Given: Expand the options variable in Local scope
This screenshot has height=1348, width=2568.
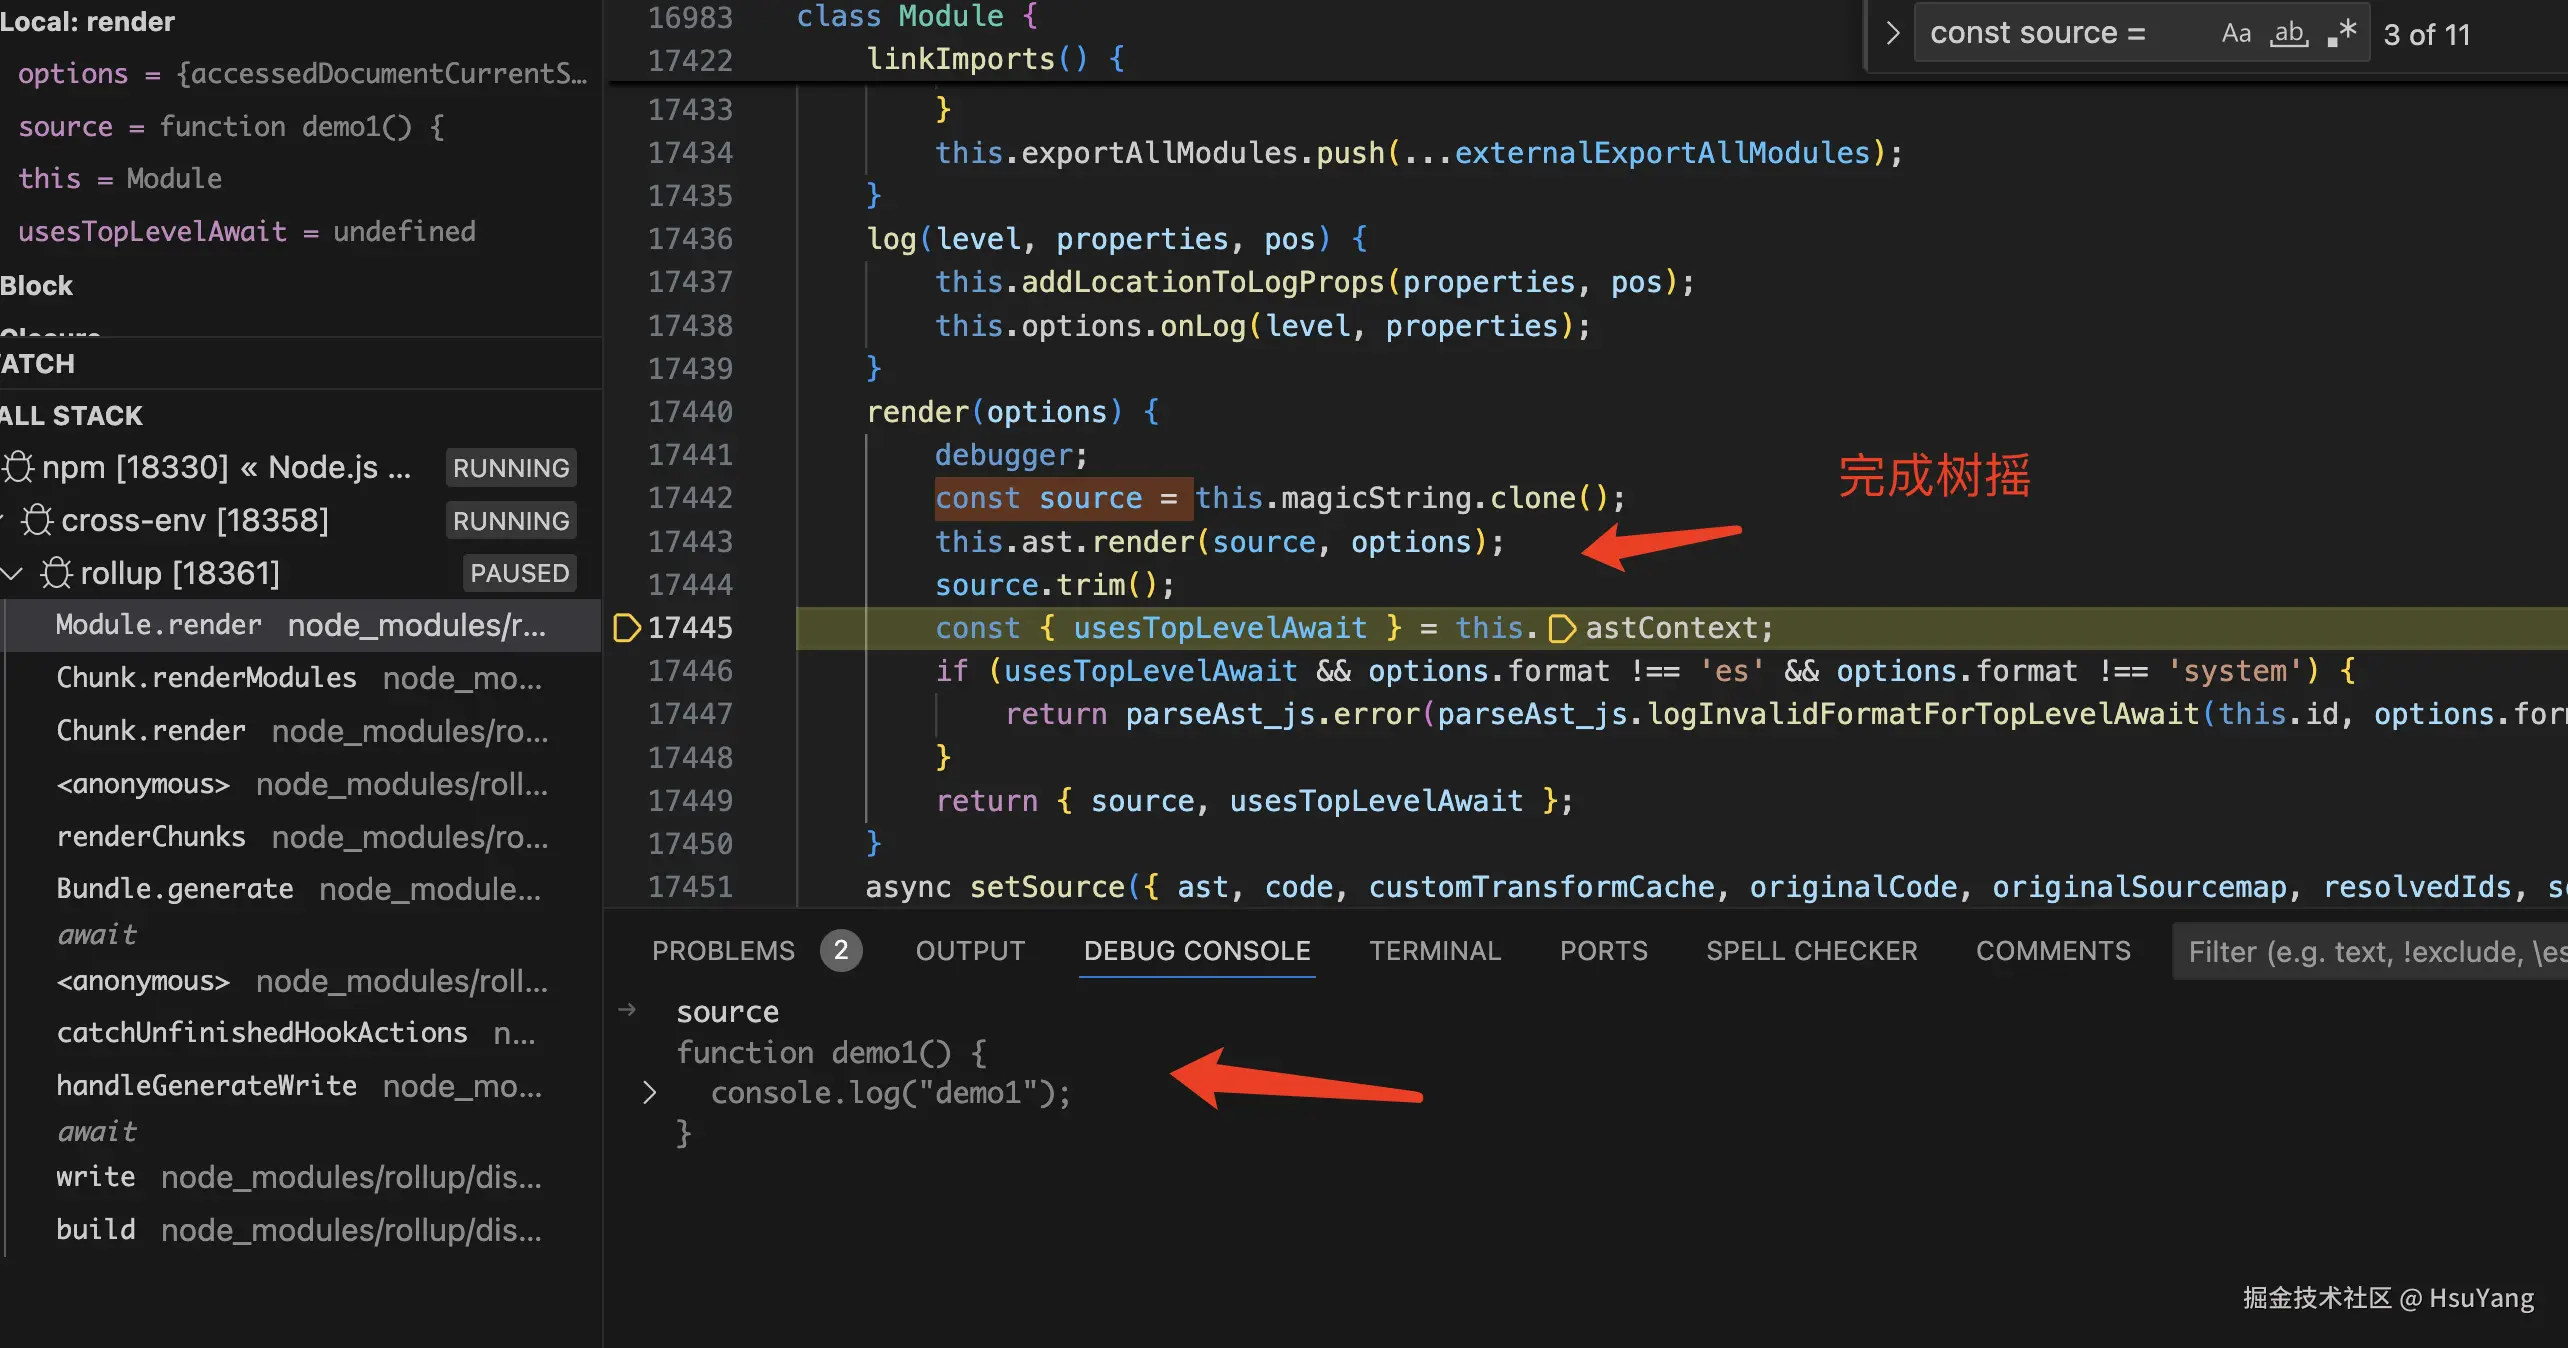Looking at the screenshot, I should [72, 74].
